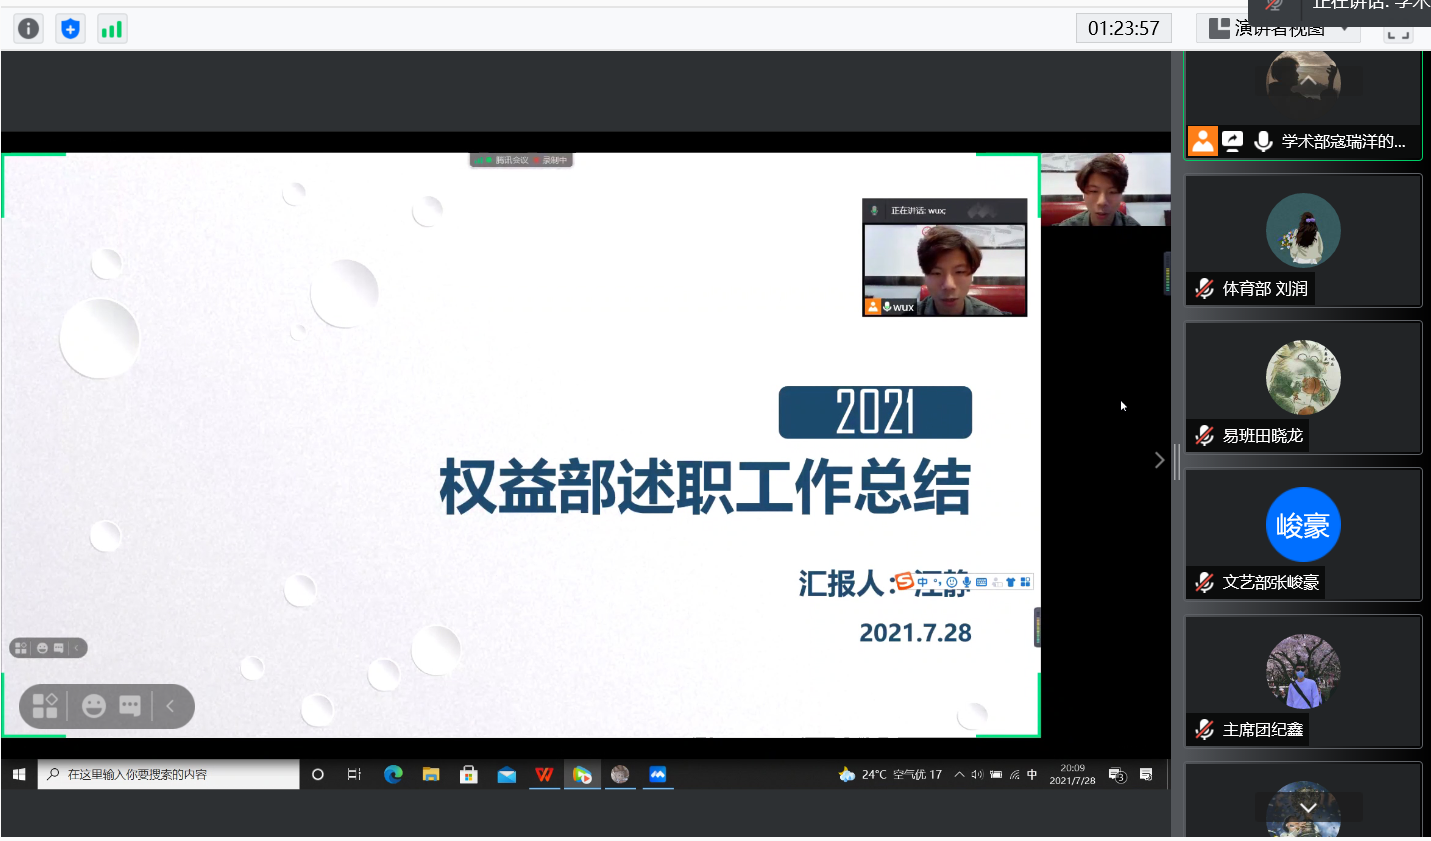
Task: Collapse the large floating toolbar arrow
Action: pos(170,706)
